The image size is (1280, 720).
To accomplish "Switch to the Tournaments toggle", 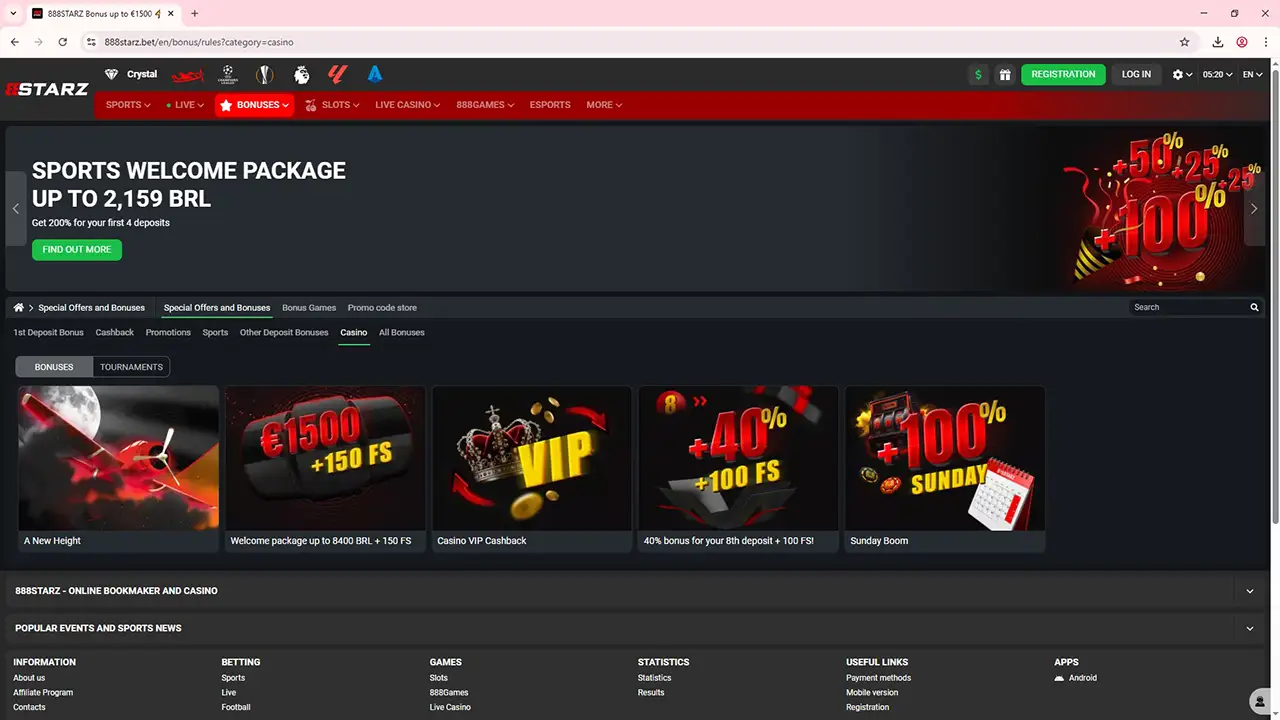I will [x=131, y=367].
